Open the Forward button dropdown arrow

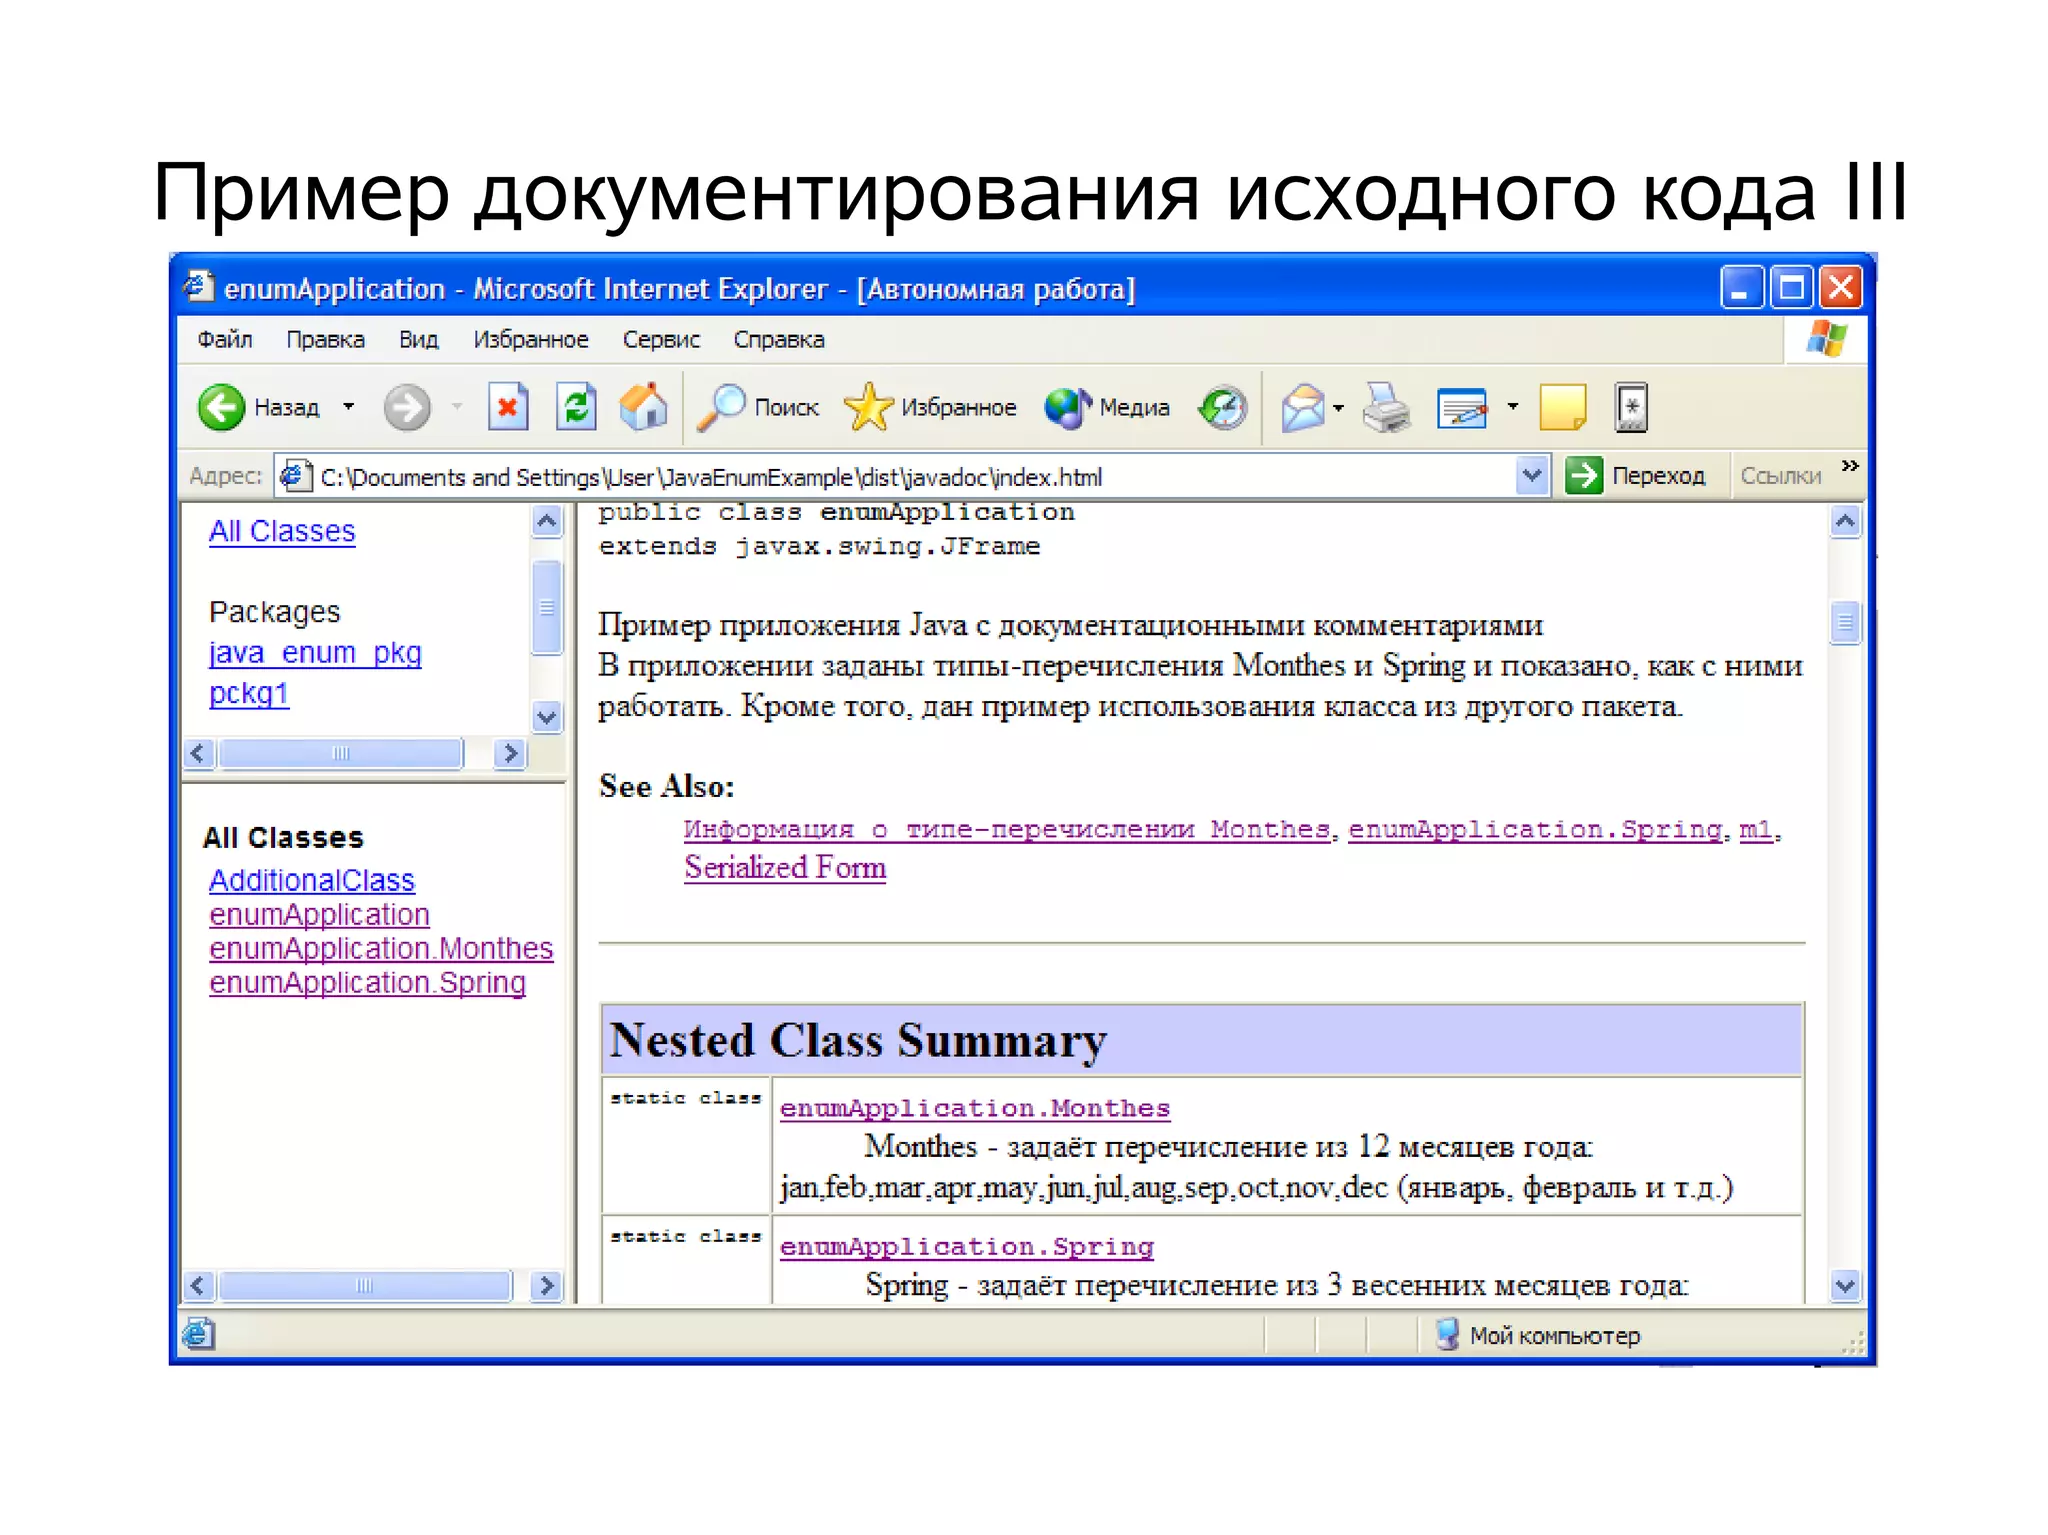point(457,407)
